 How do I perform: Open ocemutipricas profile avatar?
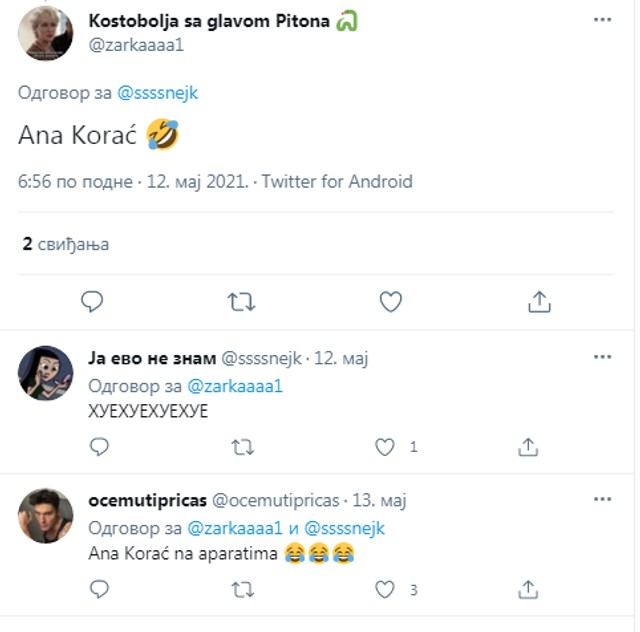pyautogui.click(x=46, y=516)
